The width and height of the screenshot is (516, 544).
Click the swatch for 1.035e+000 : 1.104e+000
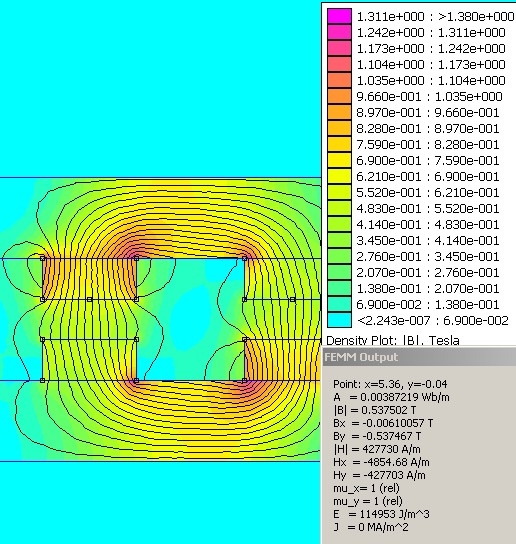coord(339,80)
